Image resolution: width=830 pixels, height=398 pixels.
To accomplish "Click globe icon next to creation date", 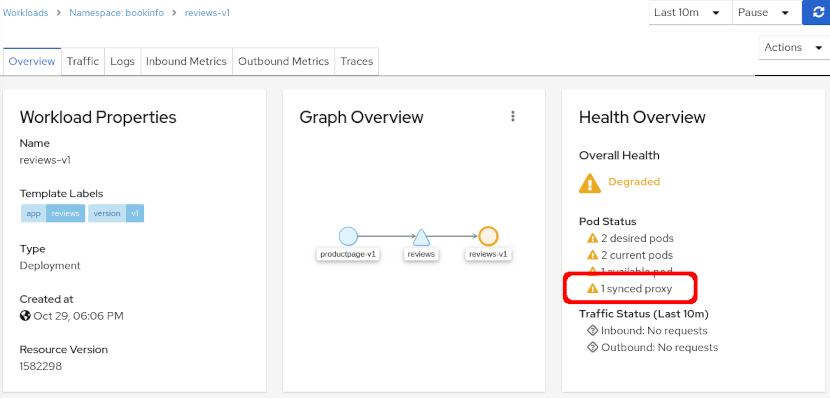I will (25, 316).
